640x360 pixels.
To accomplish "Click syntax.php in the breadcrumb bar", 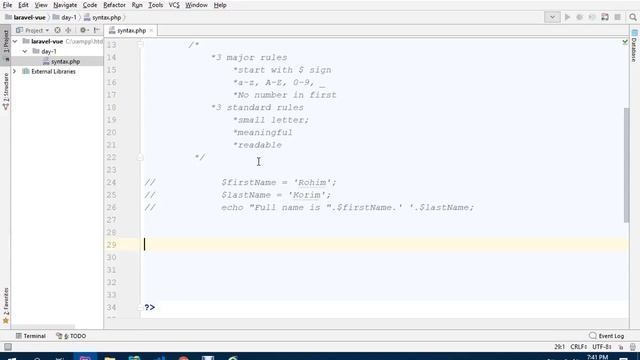I will 102,18.
